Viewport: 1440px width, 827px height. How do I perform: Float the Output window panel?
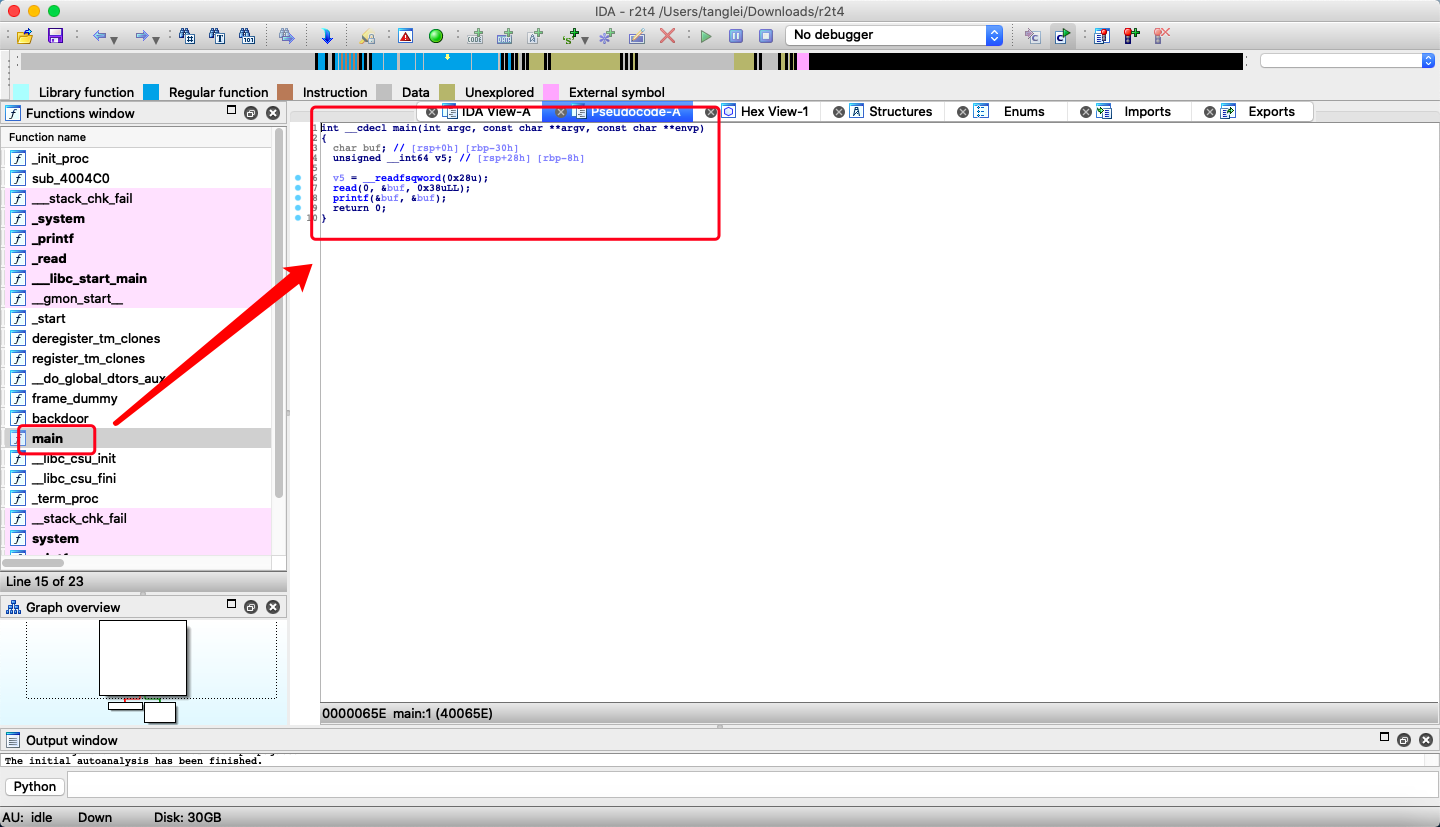[x=1404, y=740]
